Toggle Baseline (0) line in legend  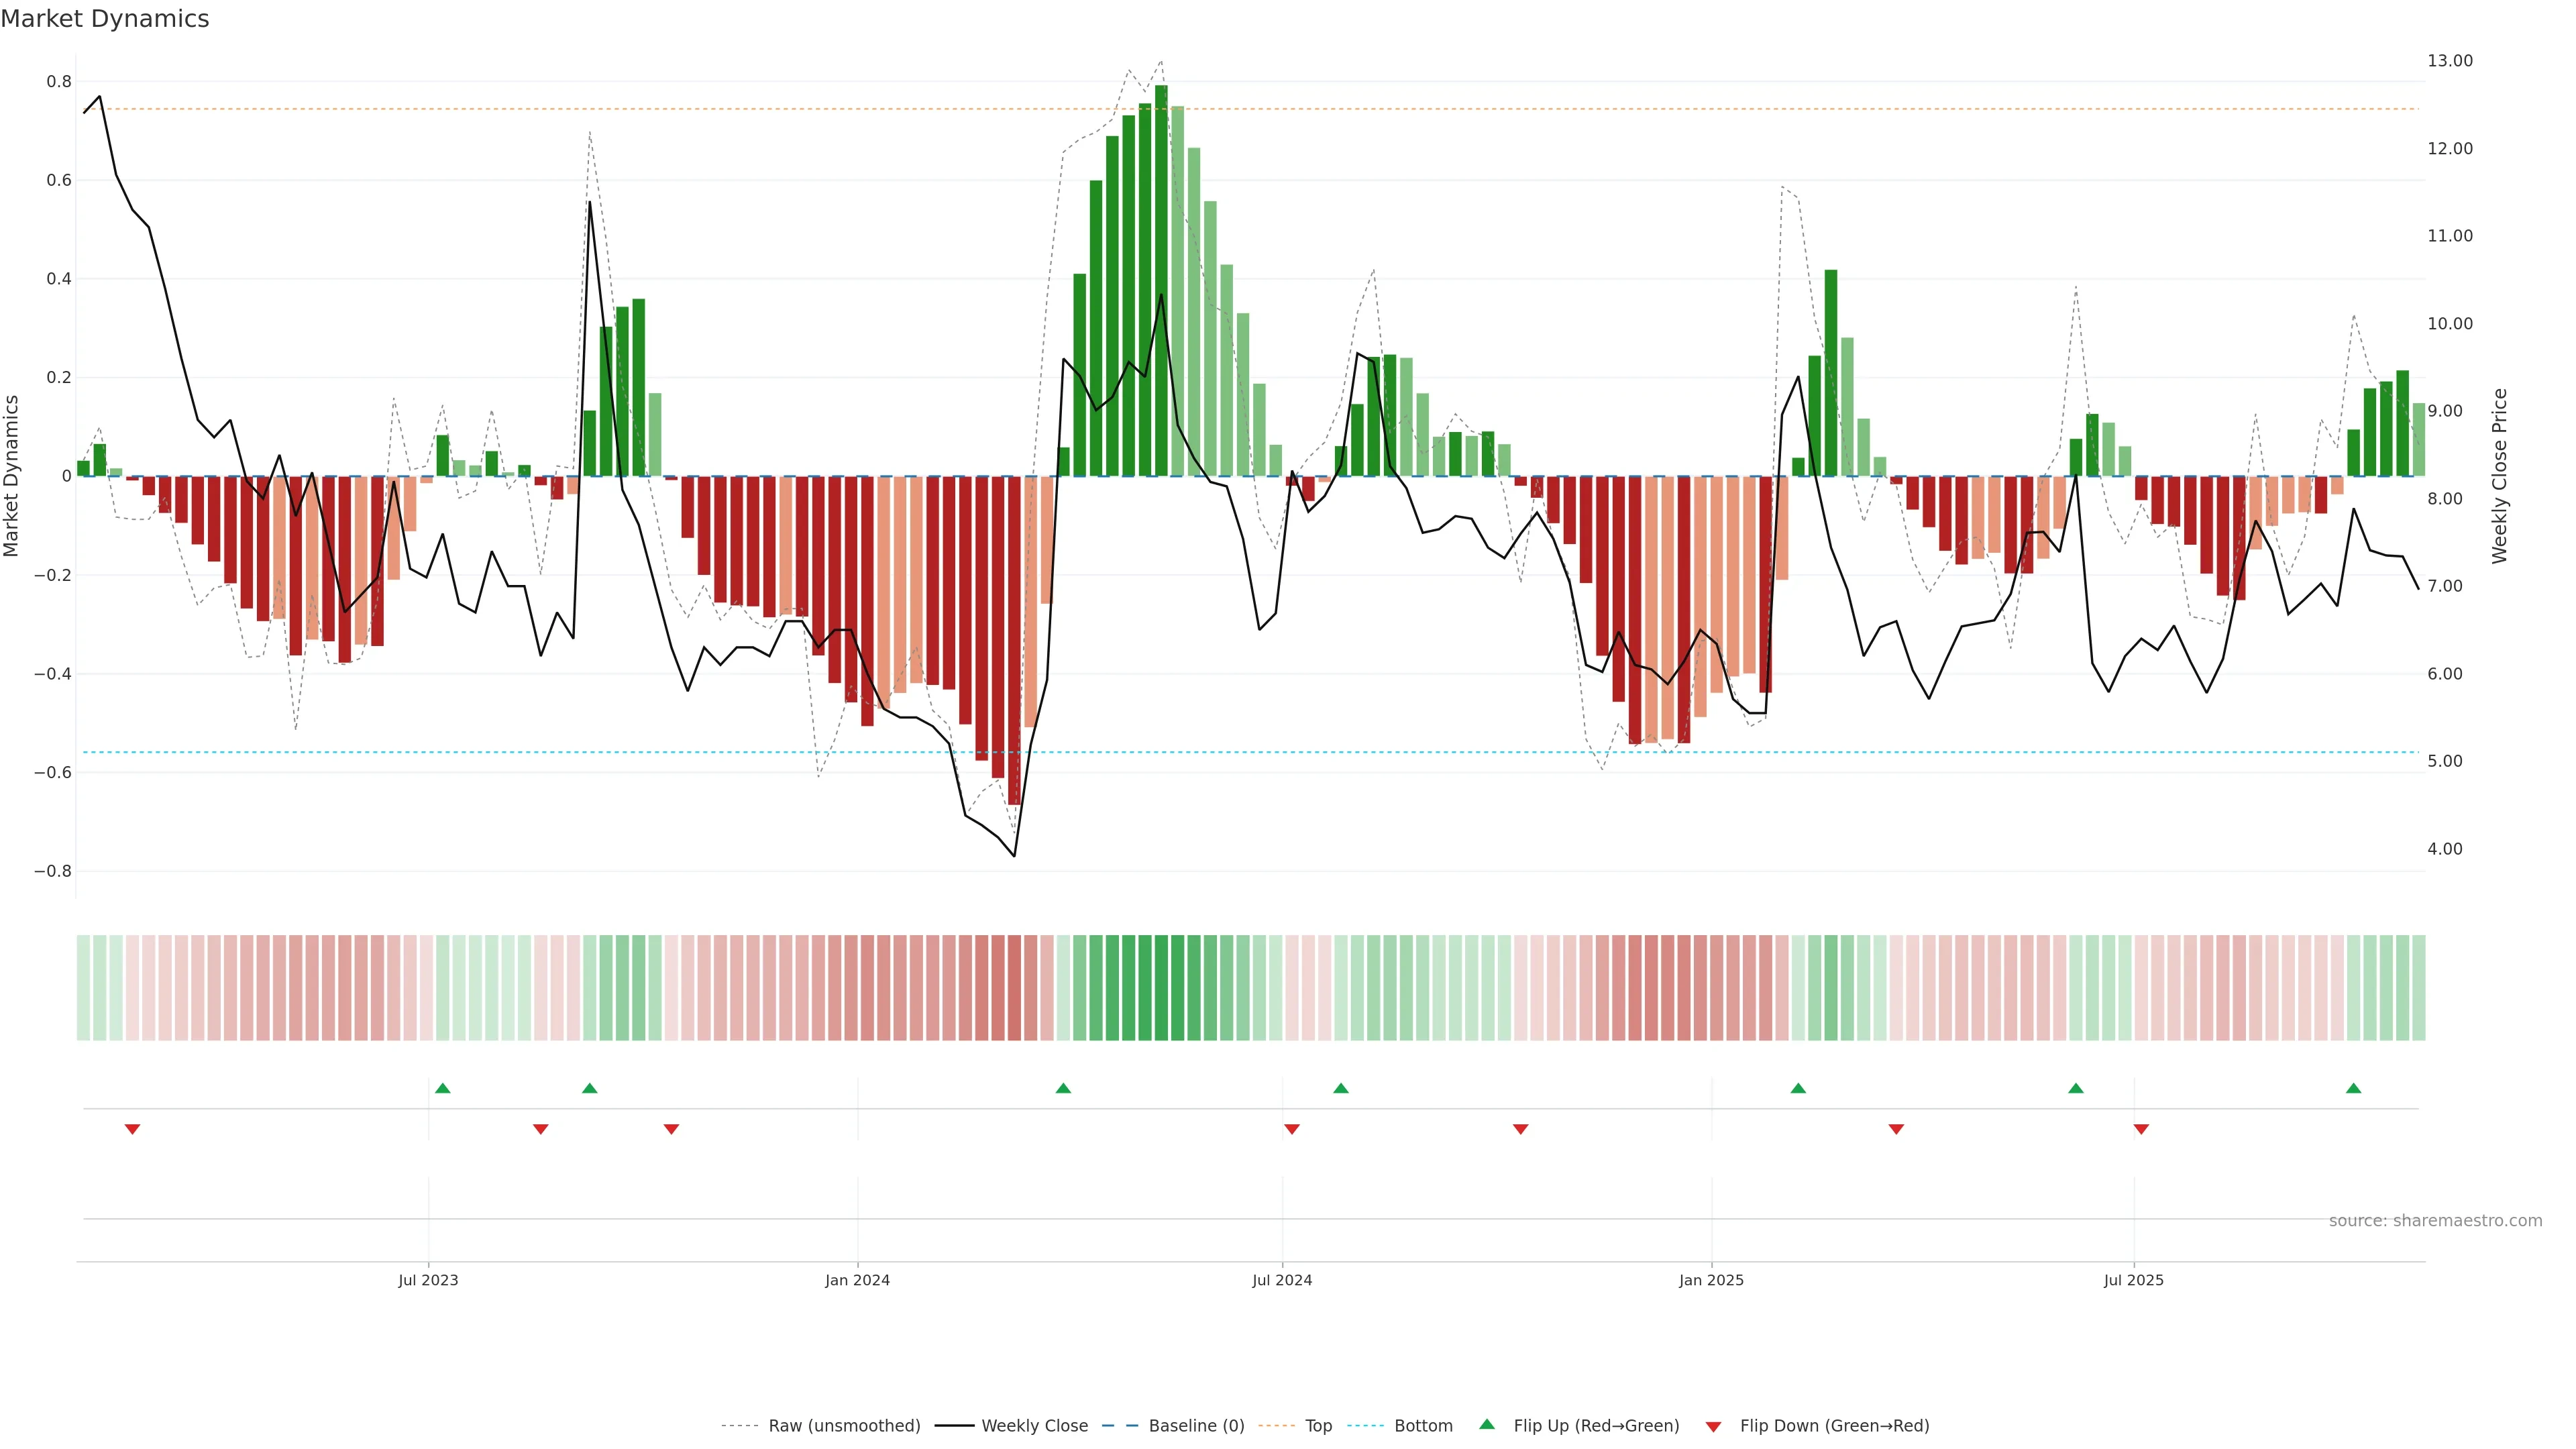1196,1426
